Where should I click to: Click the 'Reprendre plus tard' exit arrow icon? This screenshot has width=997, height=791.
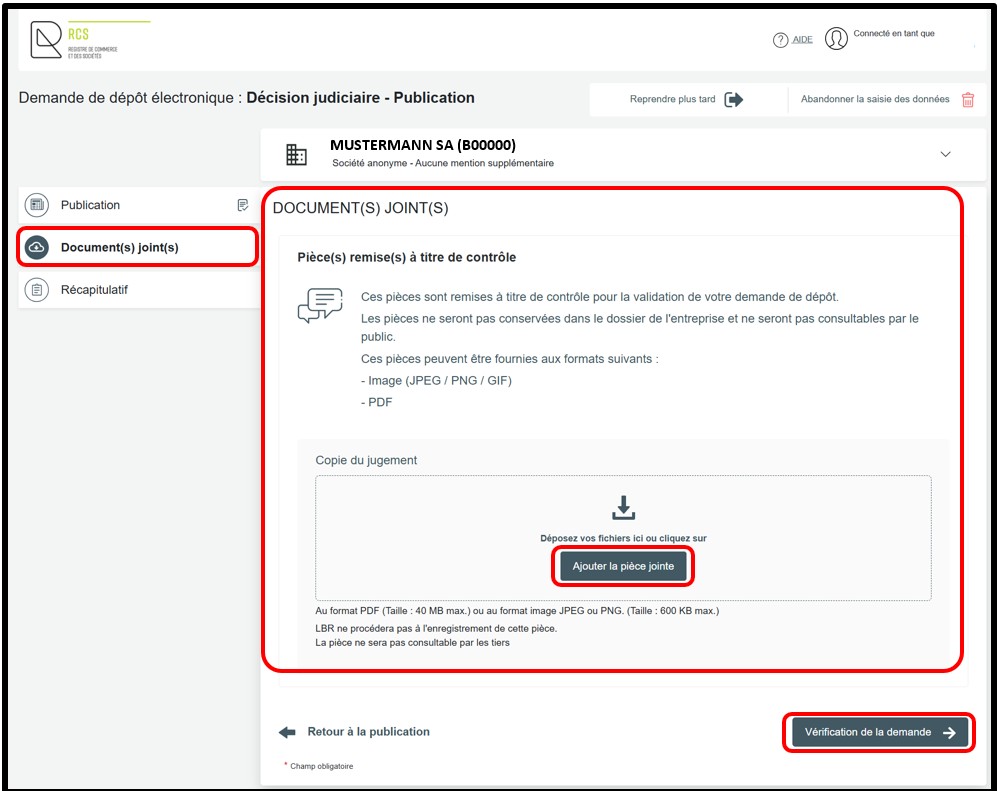tap(734, 100)
